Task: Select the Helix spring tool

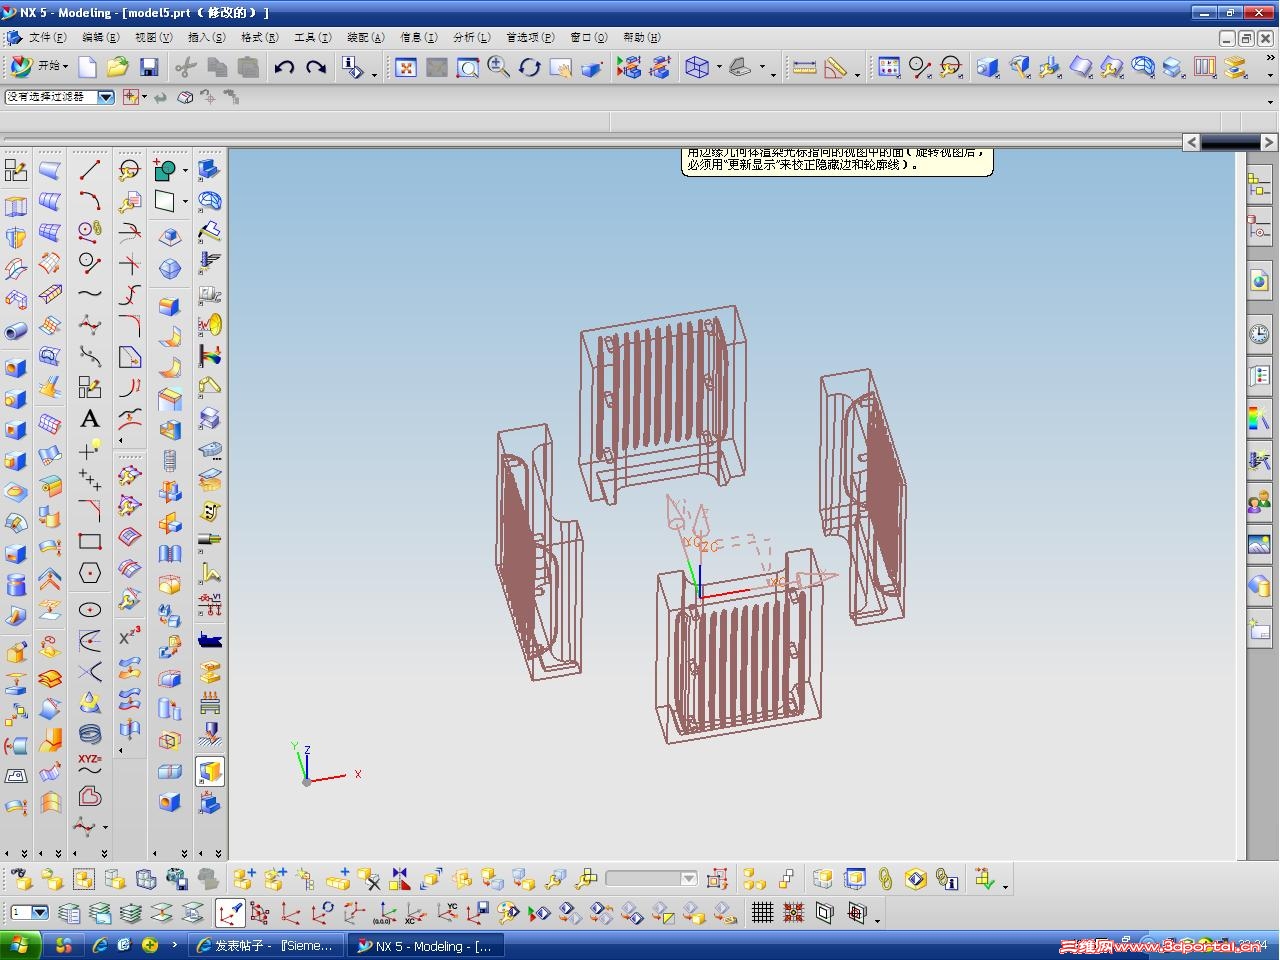Action: click(90, 734)
